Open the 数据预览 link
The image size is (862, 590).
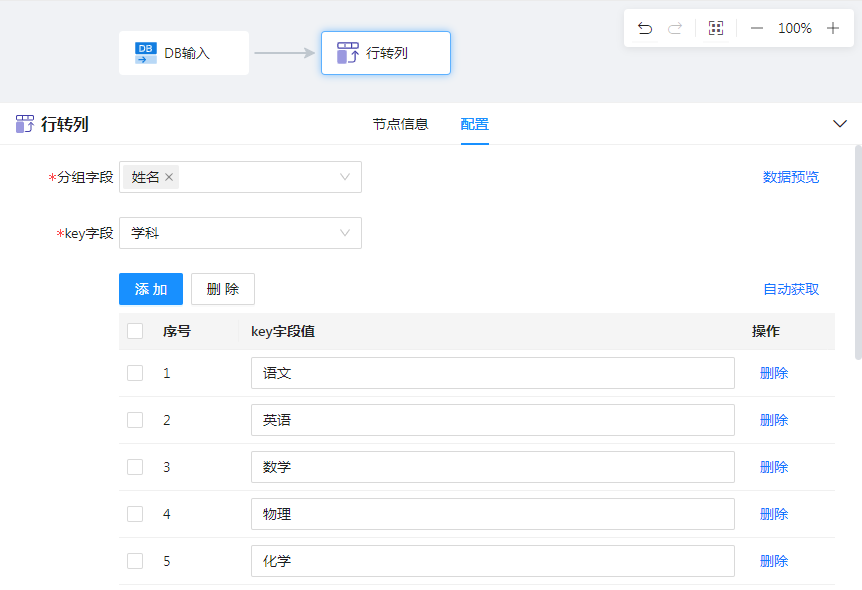[x=791, y=177]
